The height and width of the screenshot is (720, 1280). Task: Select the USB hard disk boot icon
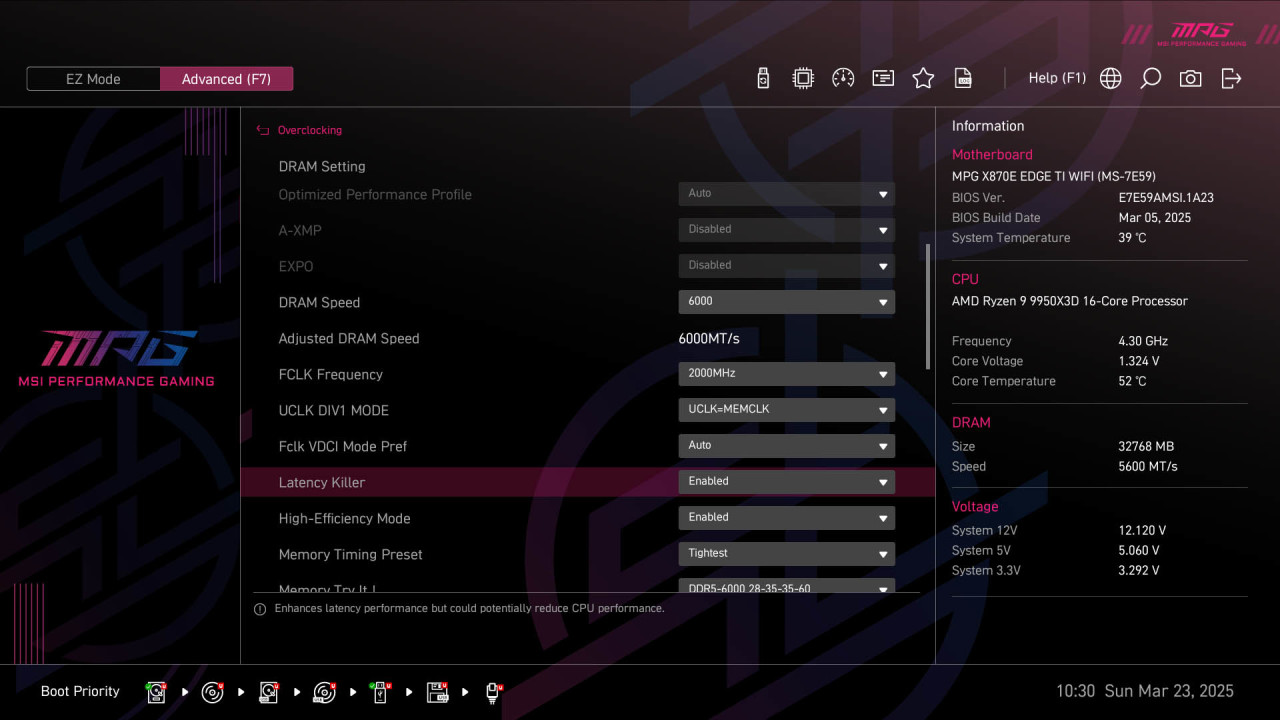point(269,692)
